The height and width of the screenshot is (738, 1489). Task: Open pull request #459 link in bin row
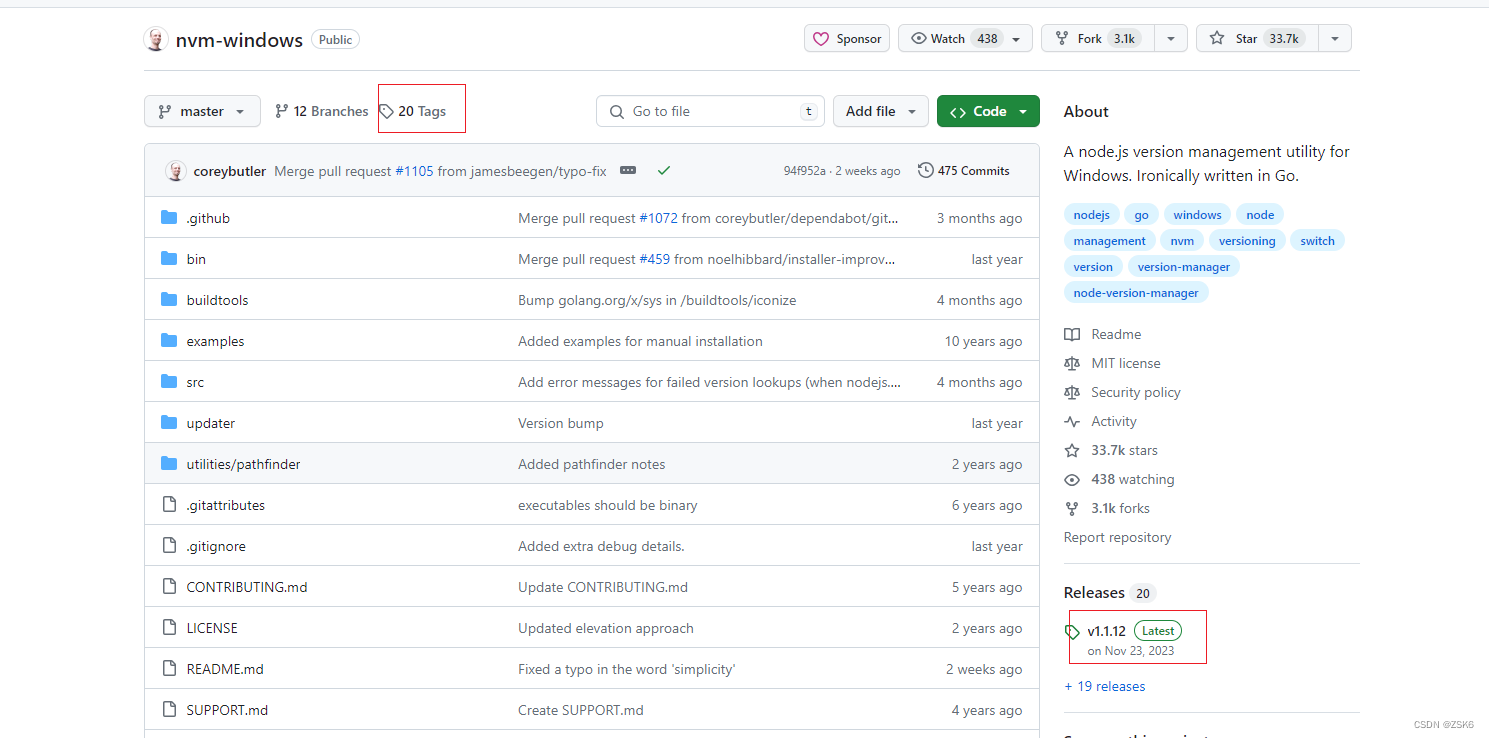(654, 259)
